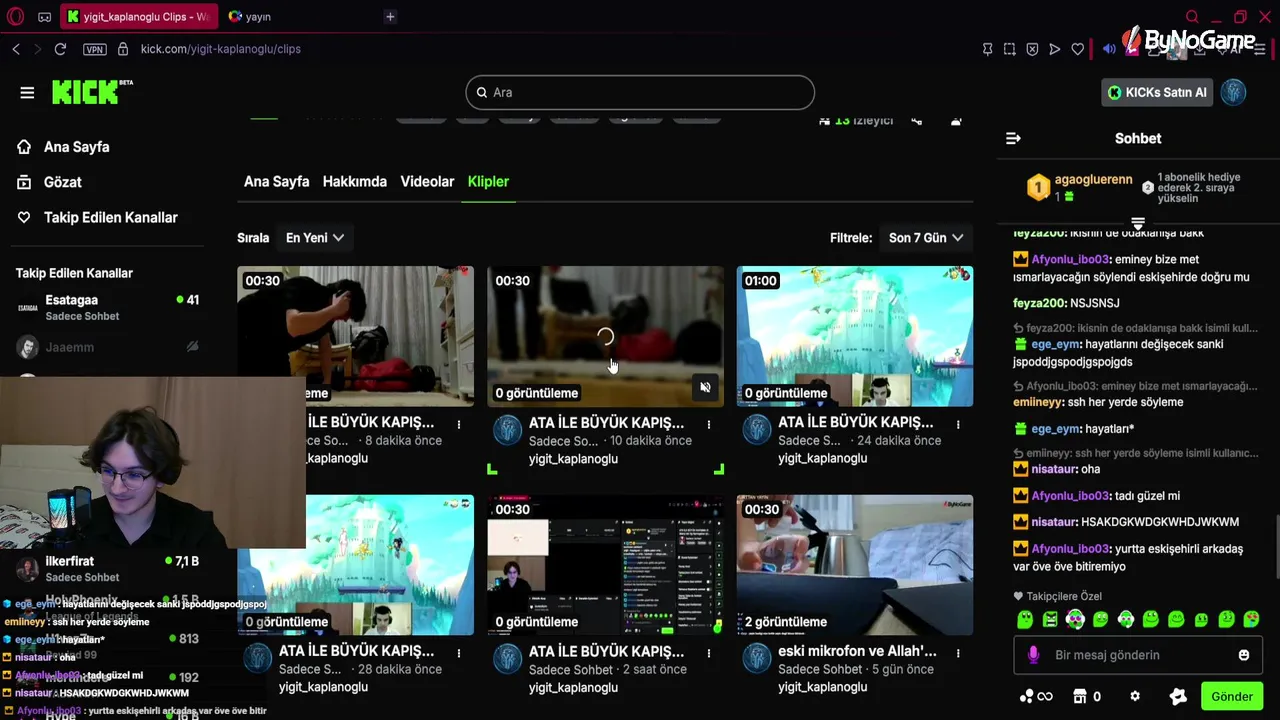Click the pin icon in address bar
The width and height of the screenshot is (1280, 720).
(987, 49)
